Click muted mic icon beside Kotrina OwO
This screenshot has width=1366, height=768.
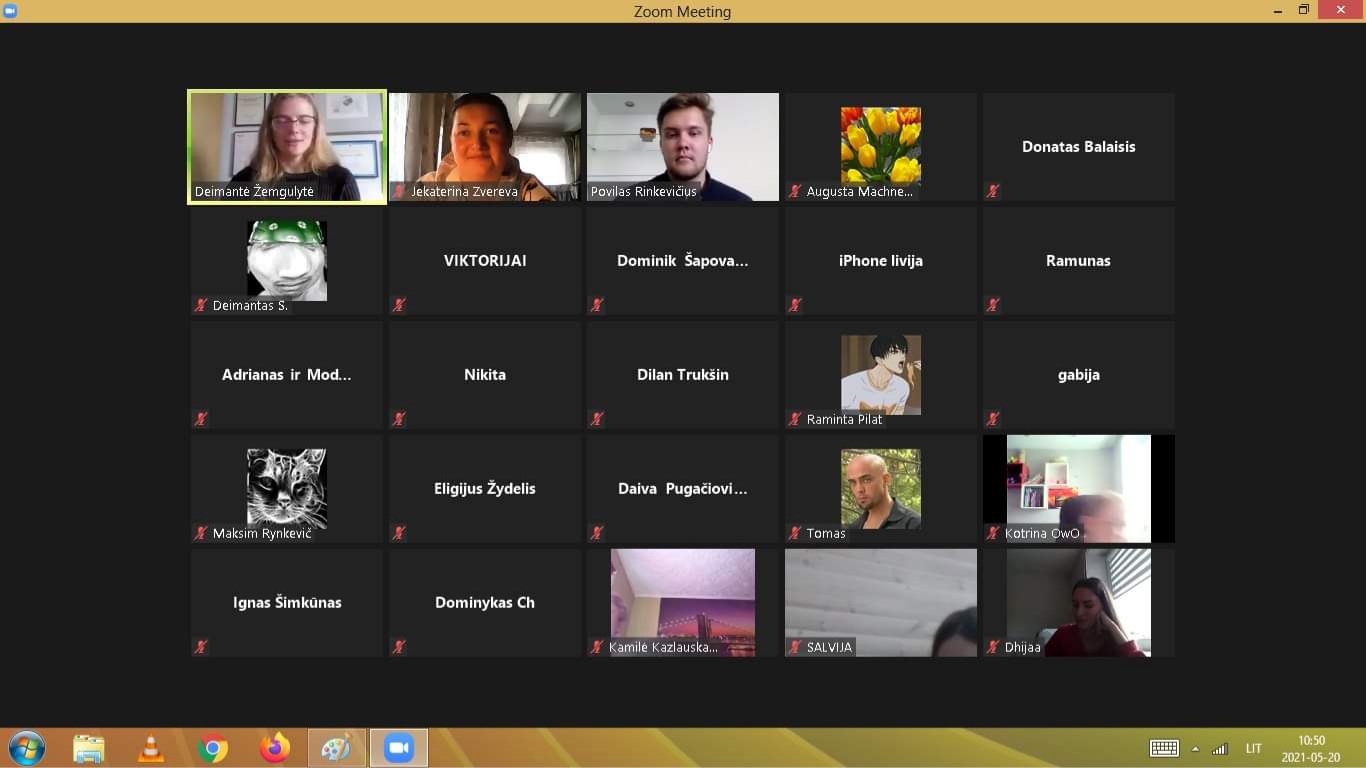[993, 533]
